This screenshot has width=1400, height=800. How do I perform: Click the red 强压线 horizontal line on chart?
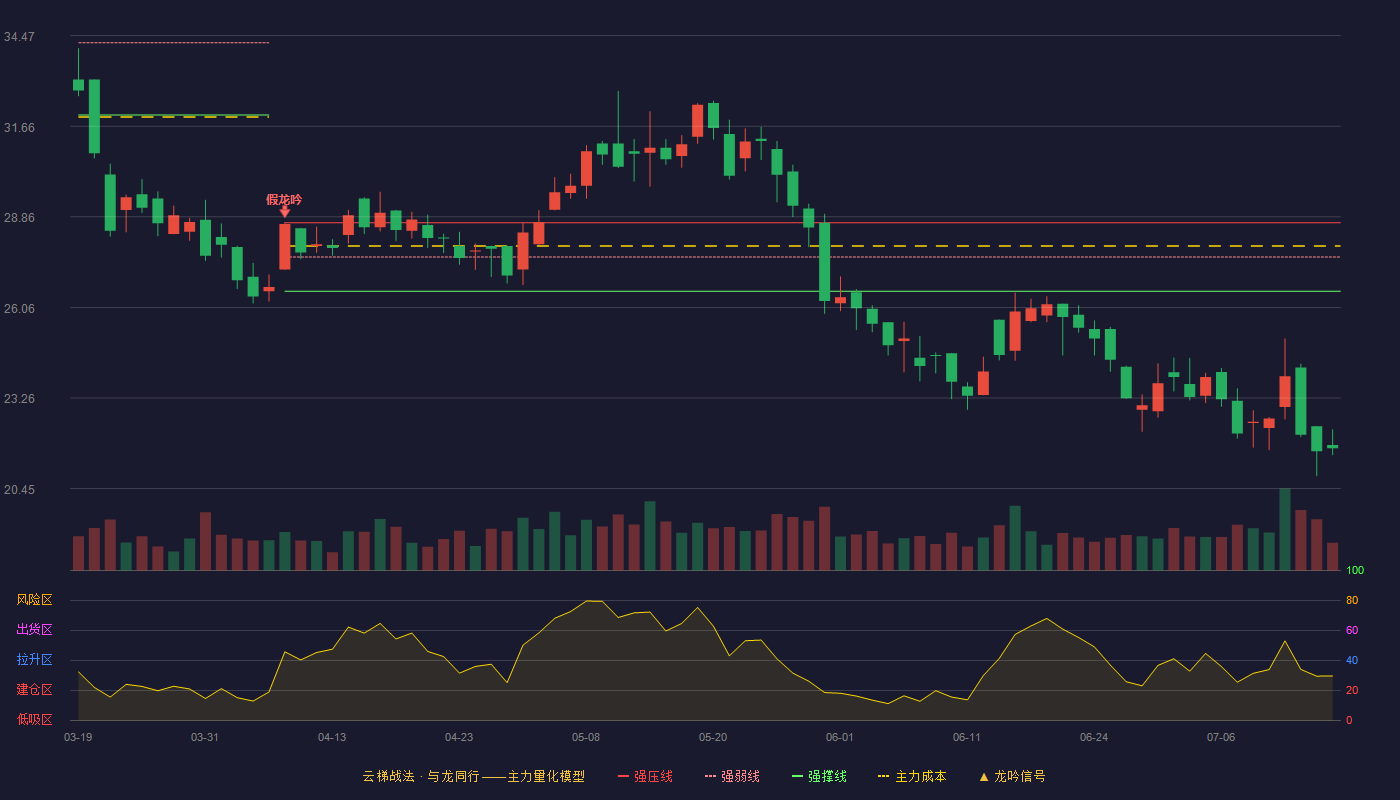click(810, 223)
